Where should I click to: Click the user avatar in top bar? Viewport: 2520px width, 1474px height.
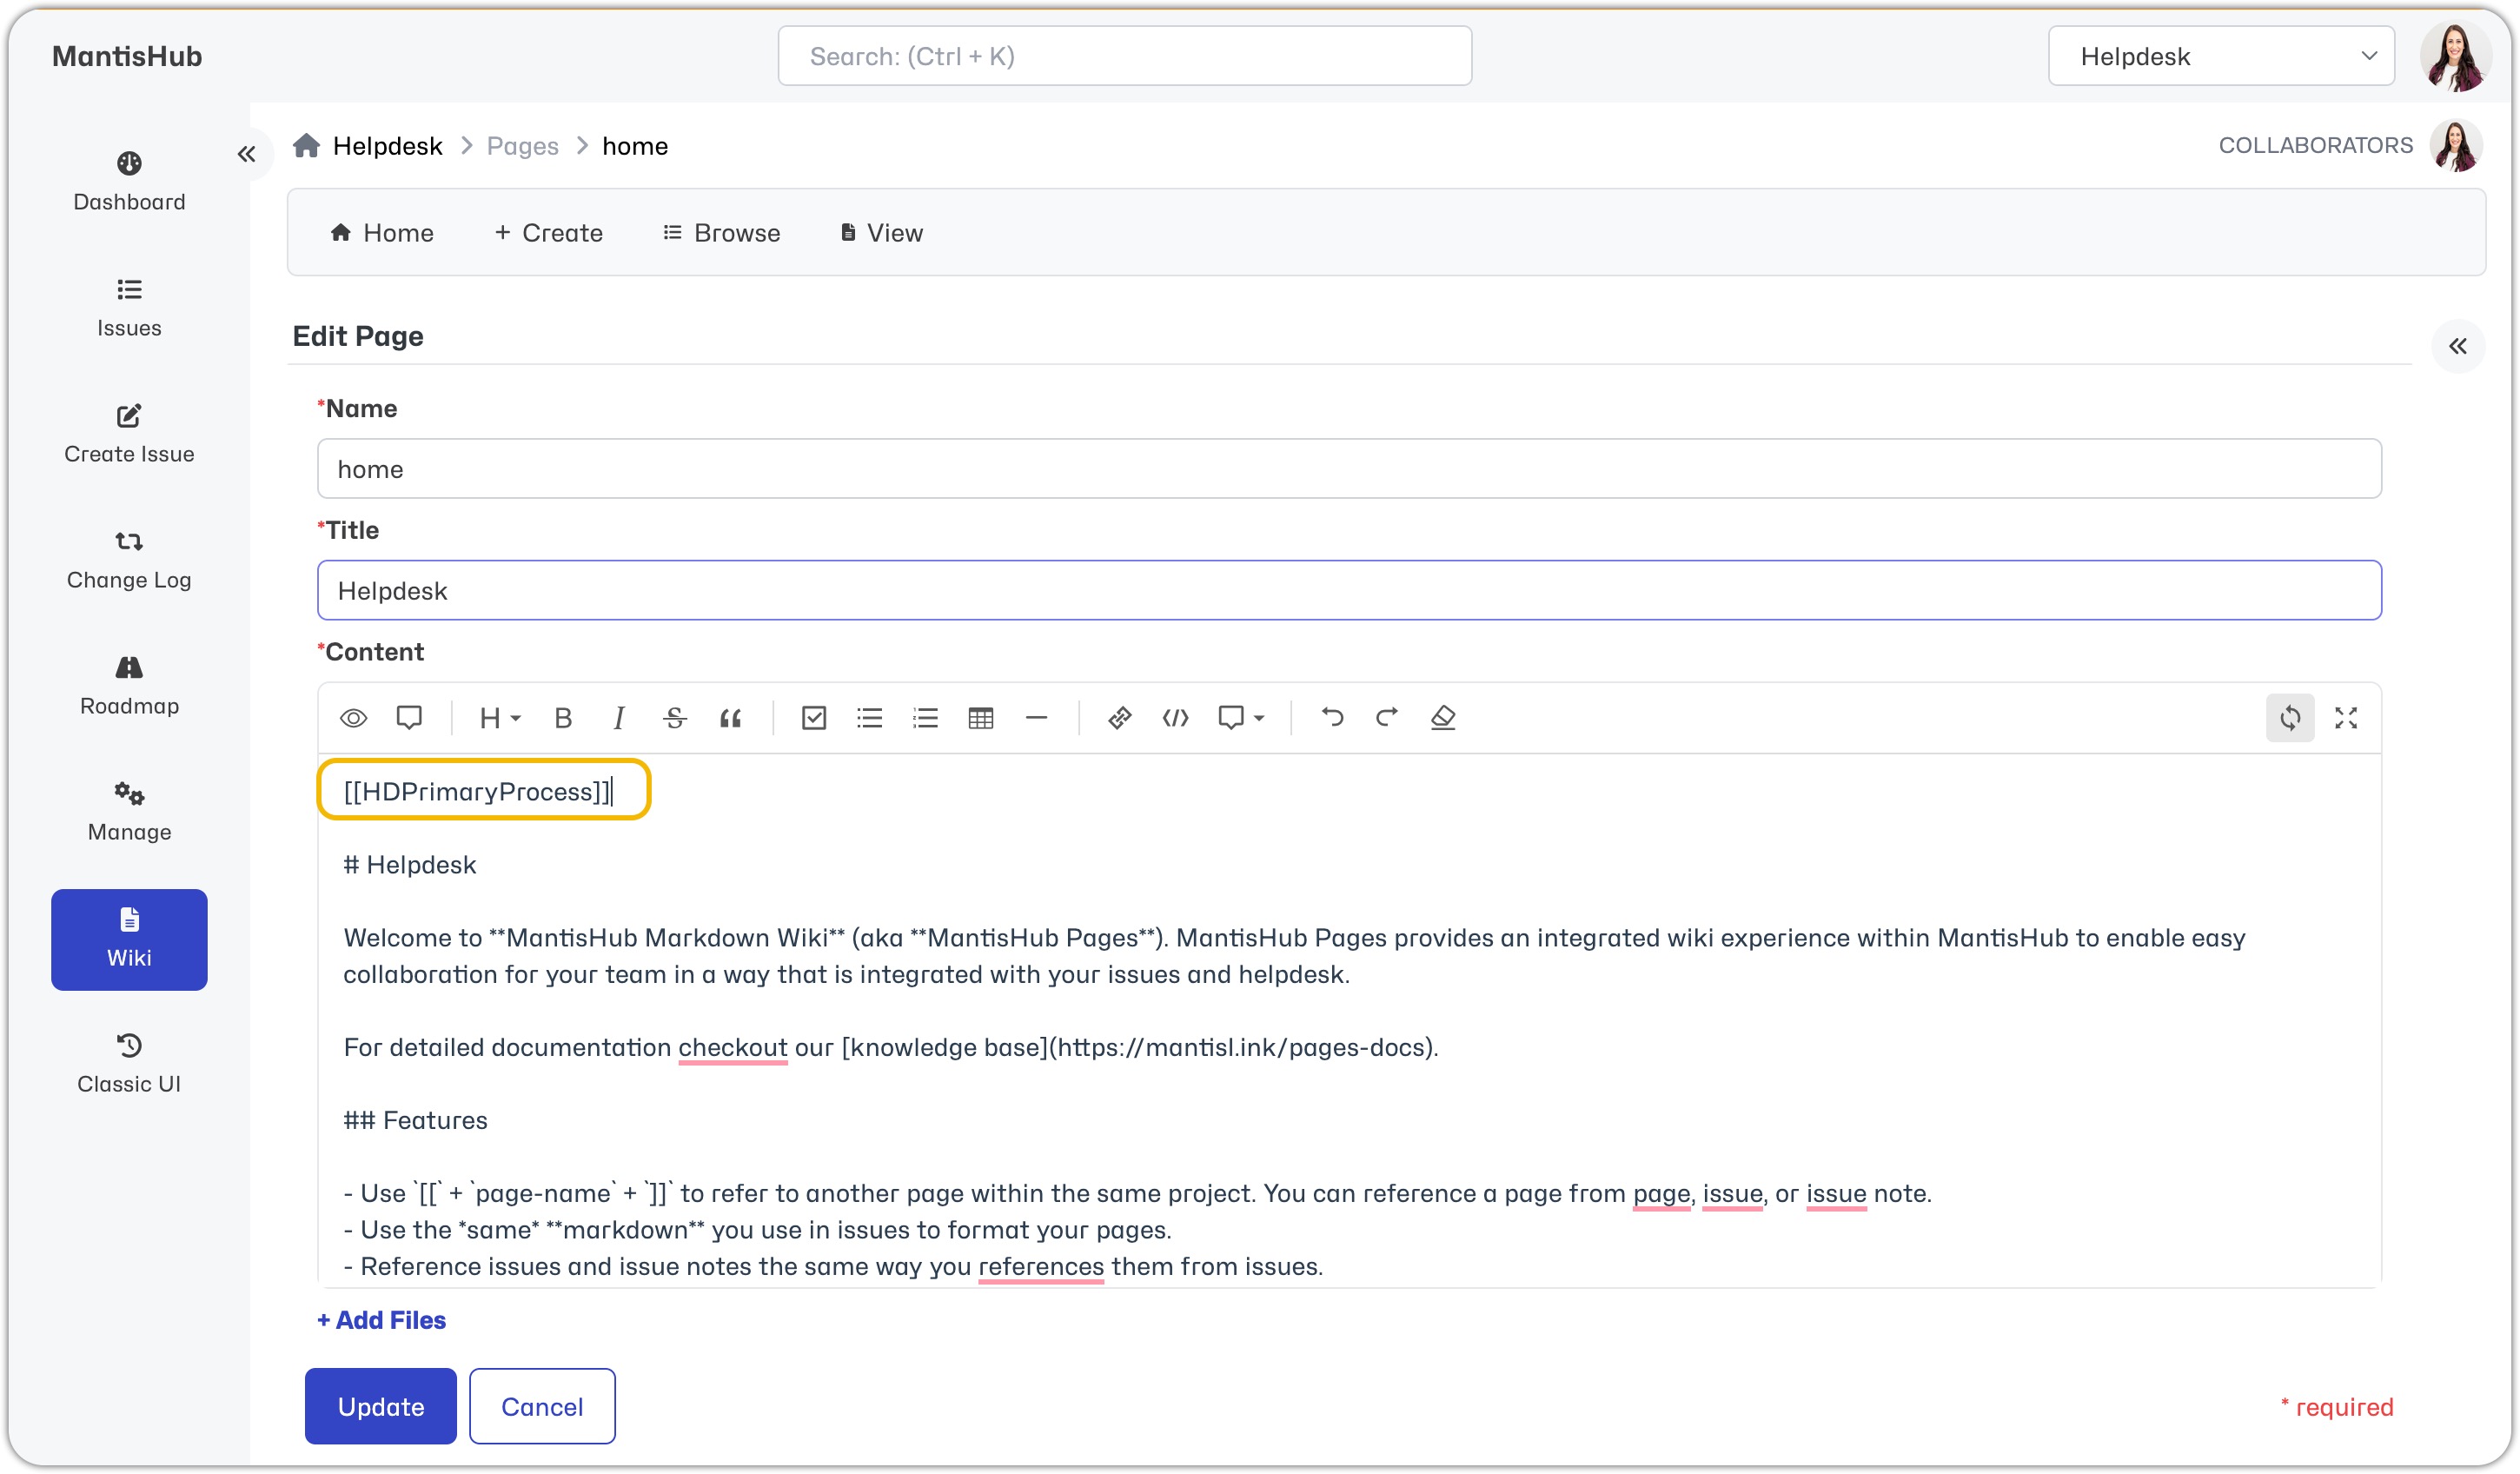(2456, 56)
